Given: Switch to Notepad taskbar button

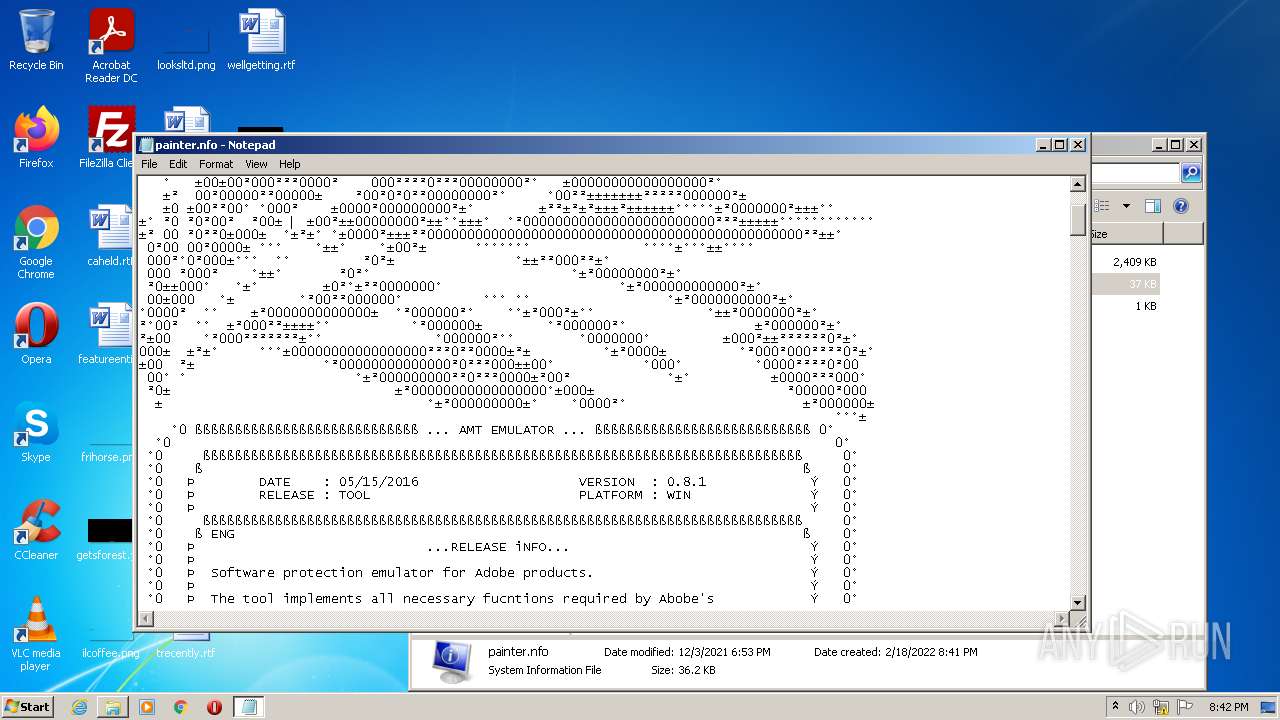Looking at the screenshot, I should point(249,707).
